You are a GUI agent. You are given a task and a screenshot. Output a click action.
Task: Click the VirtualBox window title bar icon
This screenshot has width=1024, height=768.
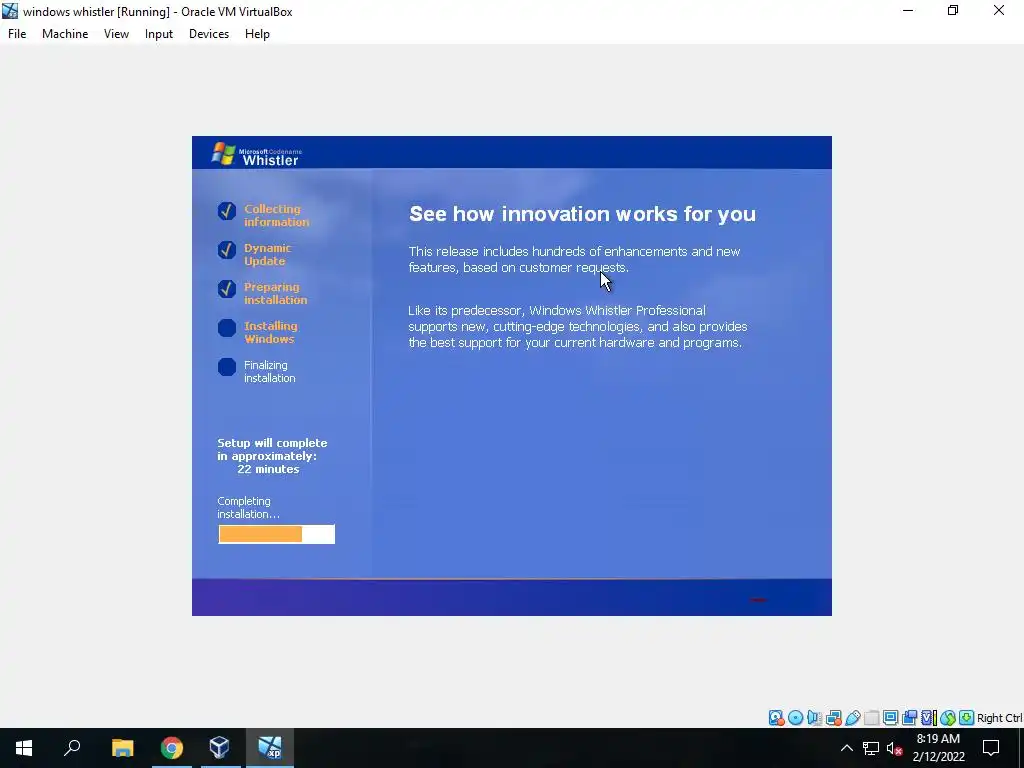(x=10, y=11)
